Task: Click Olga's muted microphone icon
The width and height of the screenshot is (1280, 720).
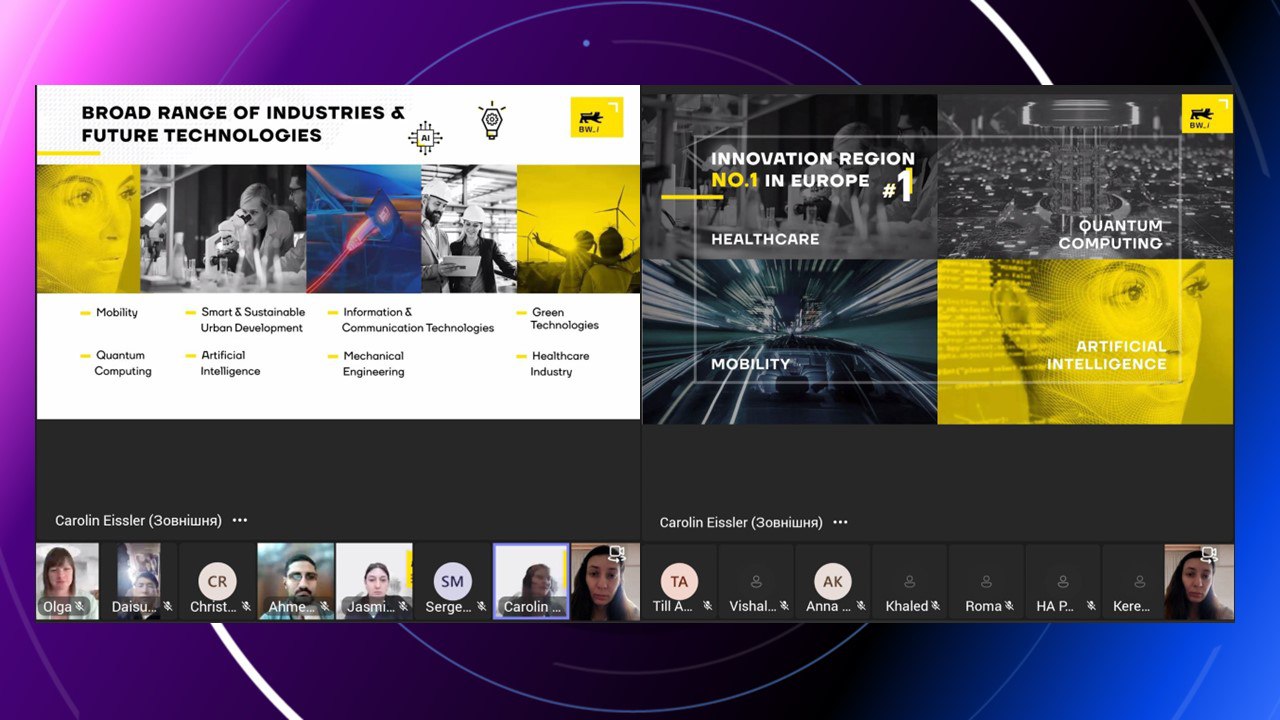Action: (x=81, y=606)
